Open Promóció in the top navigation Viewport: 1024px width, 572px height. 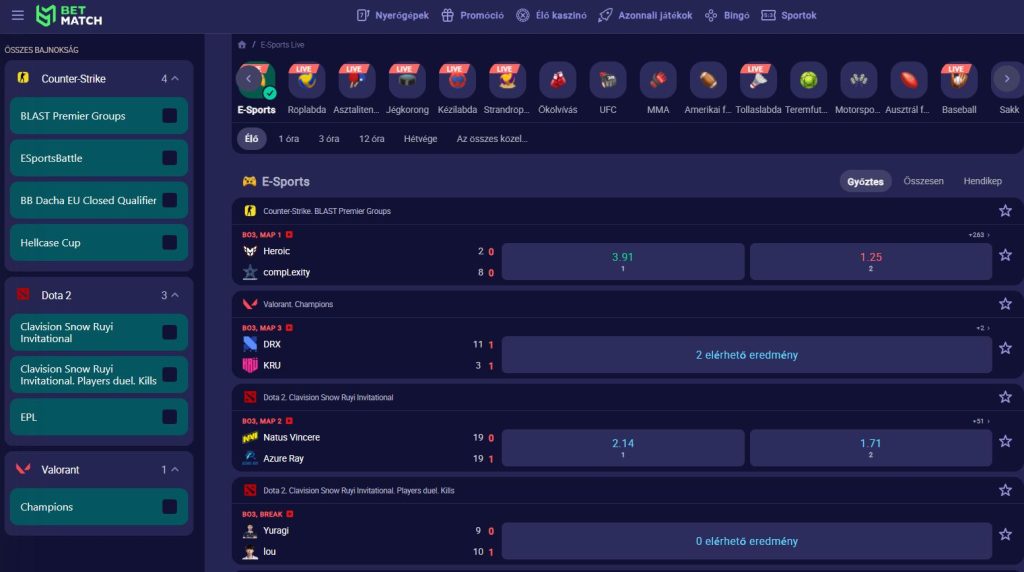coord(472,15)
